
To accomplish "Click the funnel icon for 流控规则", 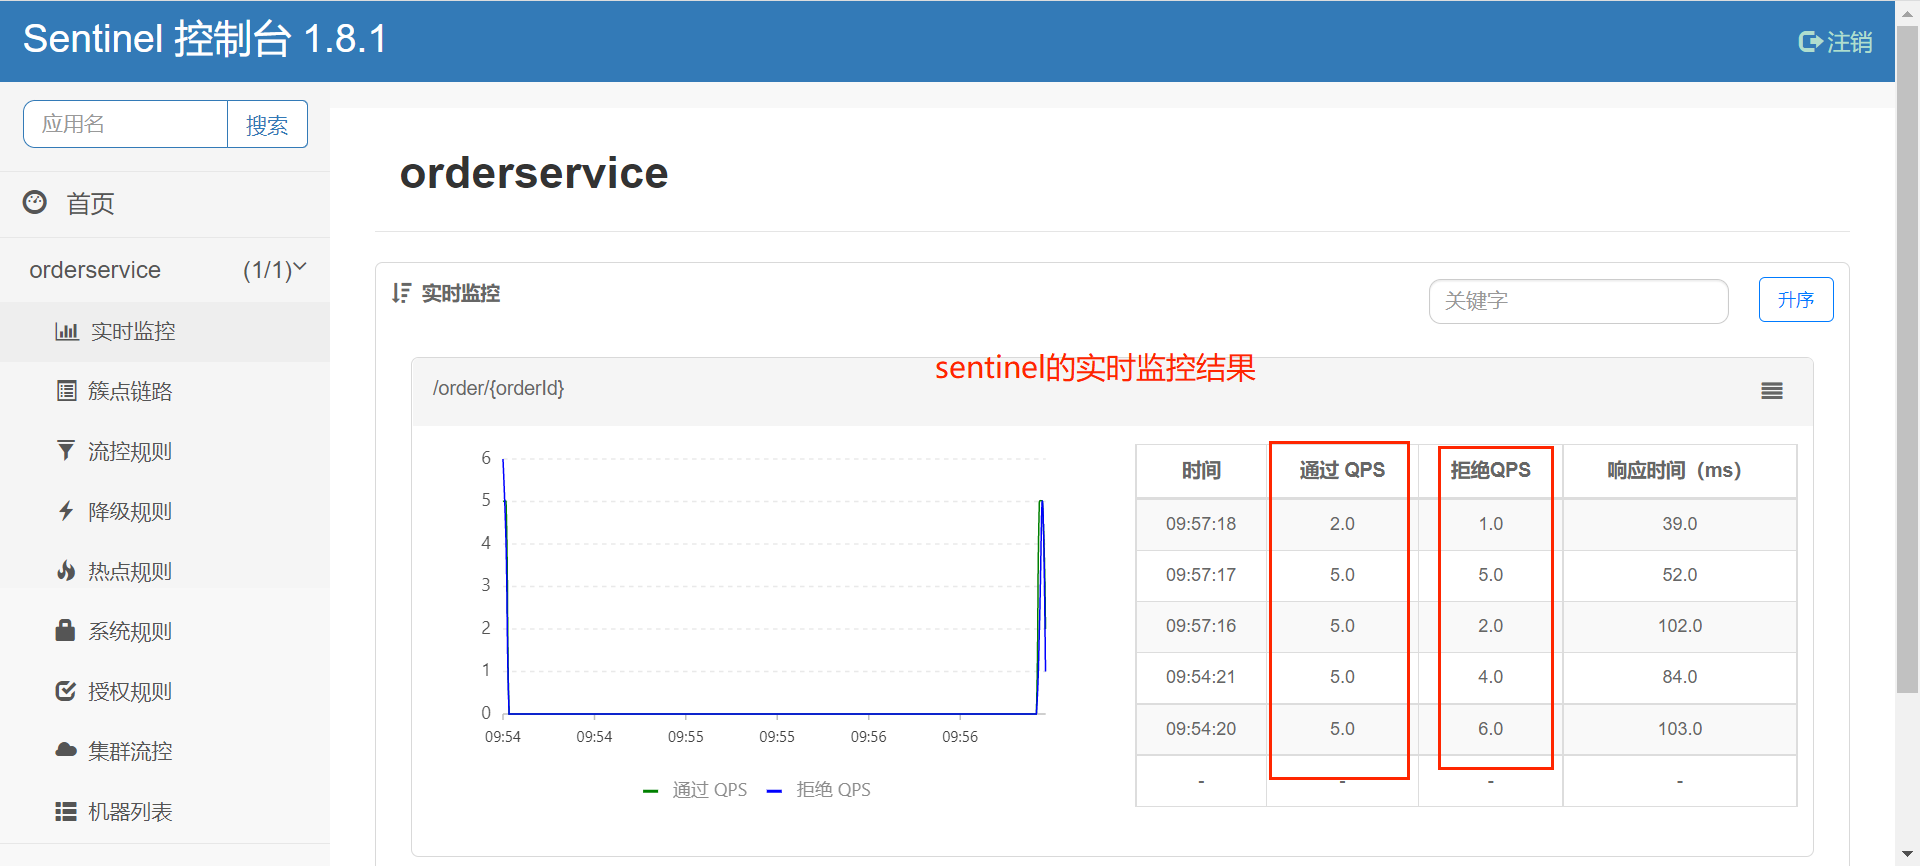I will (x=66, y=451).
